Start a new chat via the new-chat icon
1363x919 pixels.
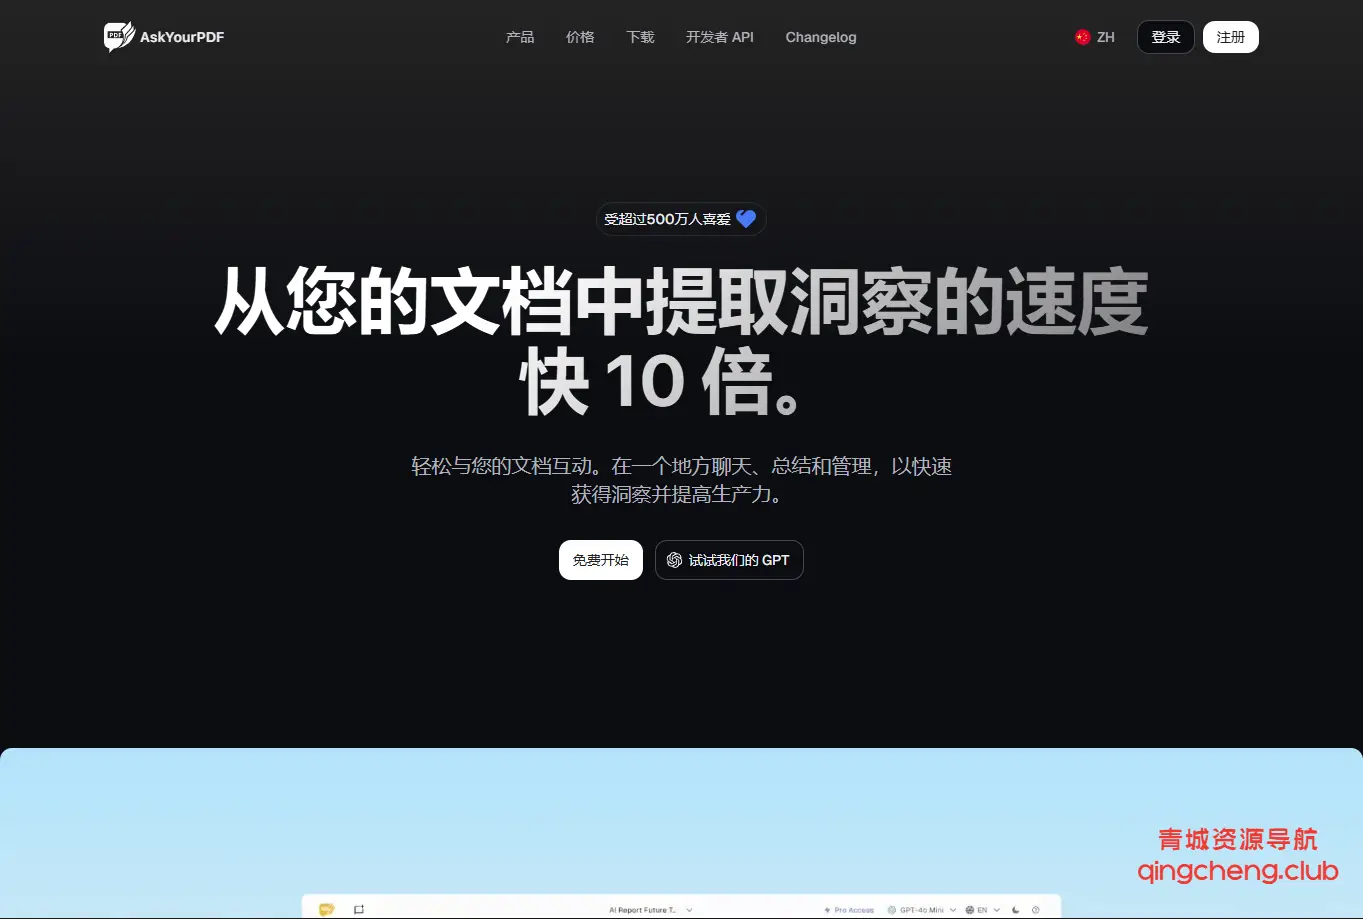tap(360, 909)
